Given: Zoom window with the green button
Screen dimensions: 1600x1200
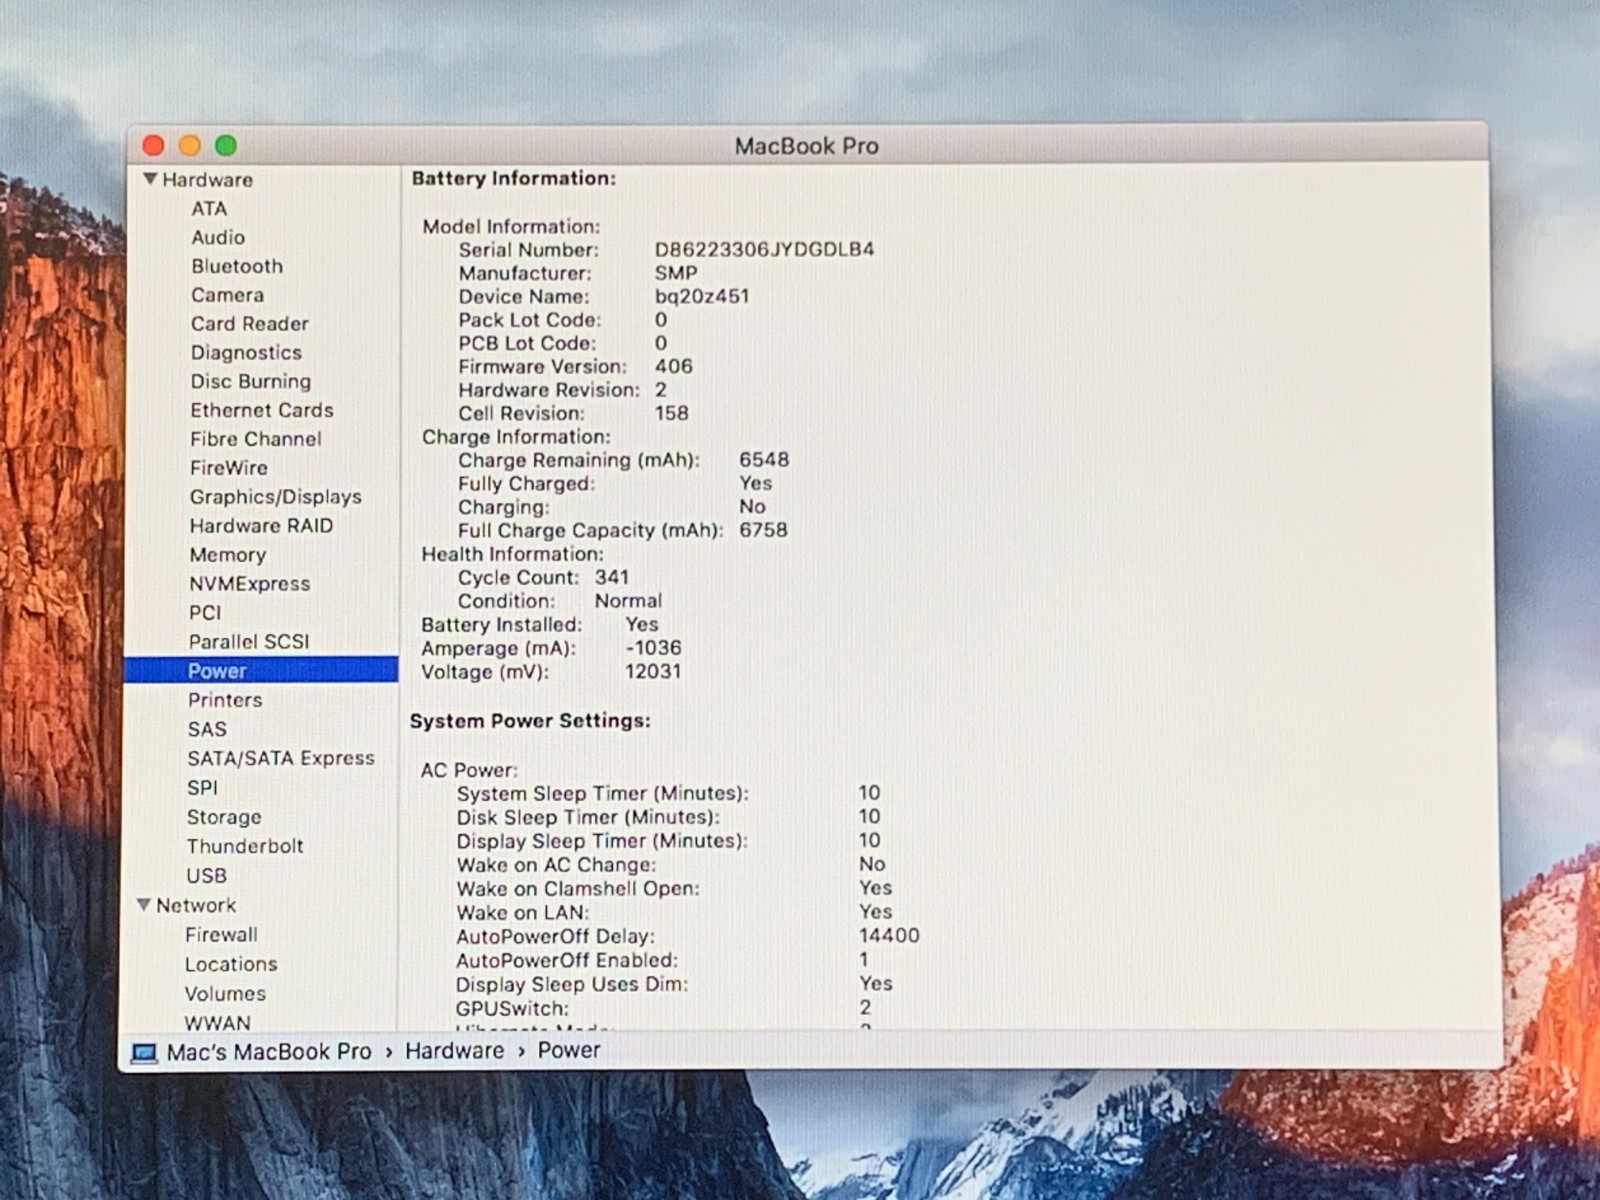Looking at the screenshot, I should (226, 146).
